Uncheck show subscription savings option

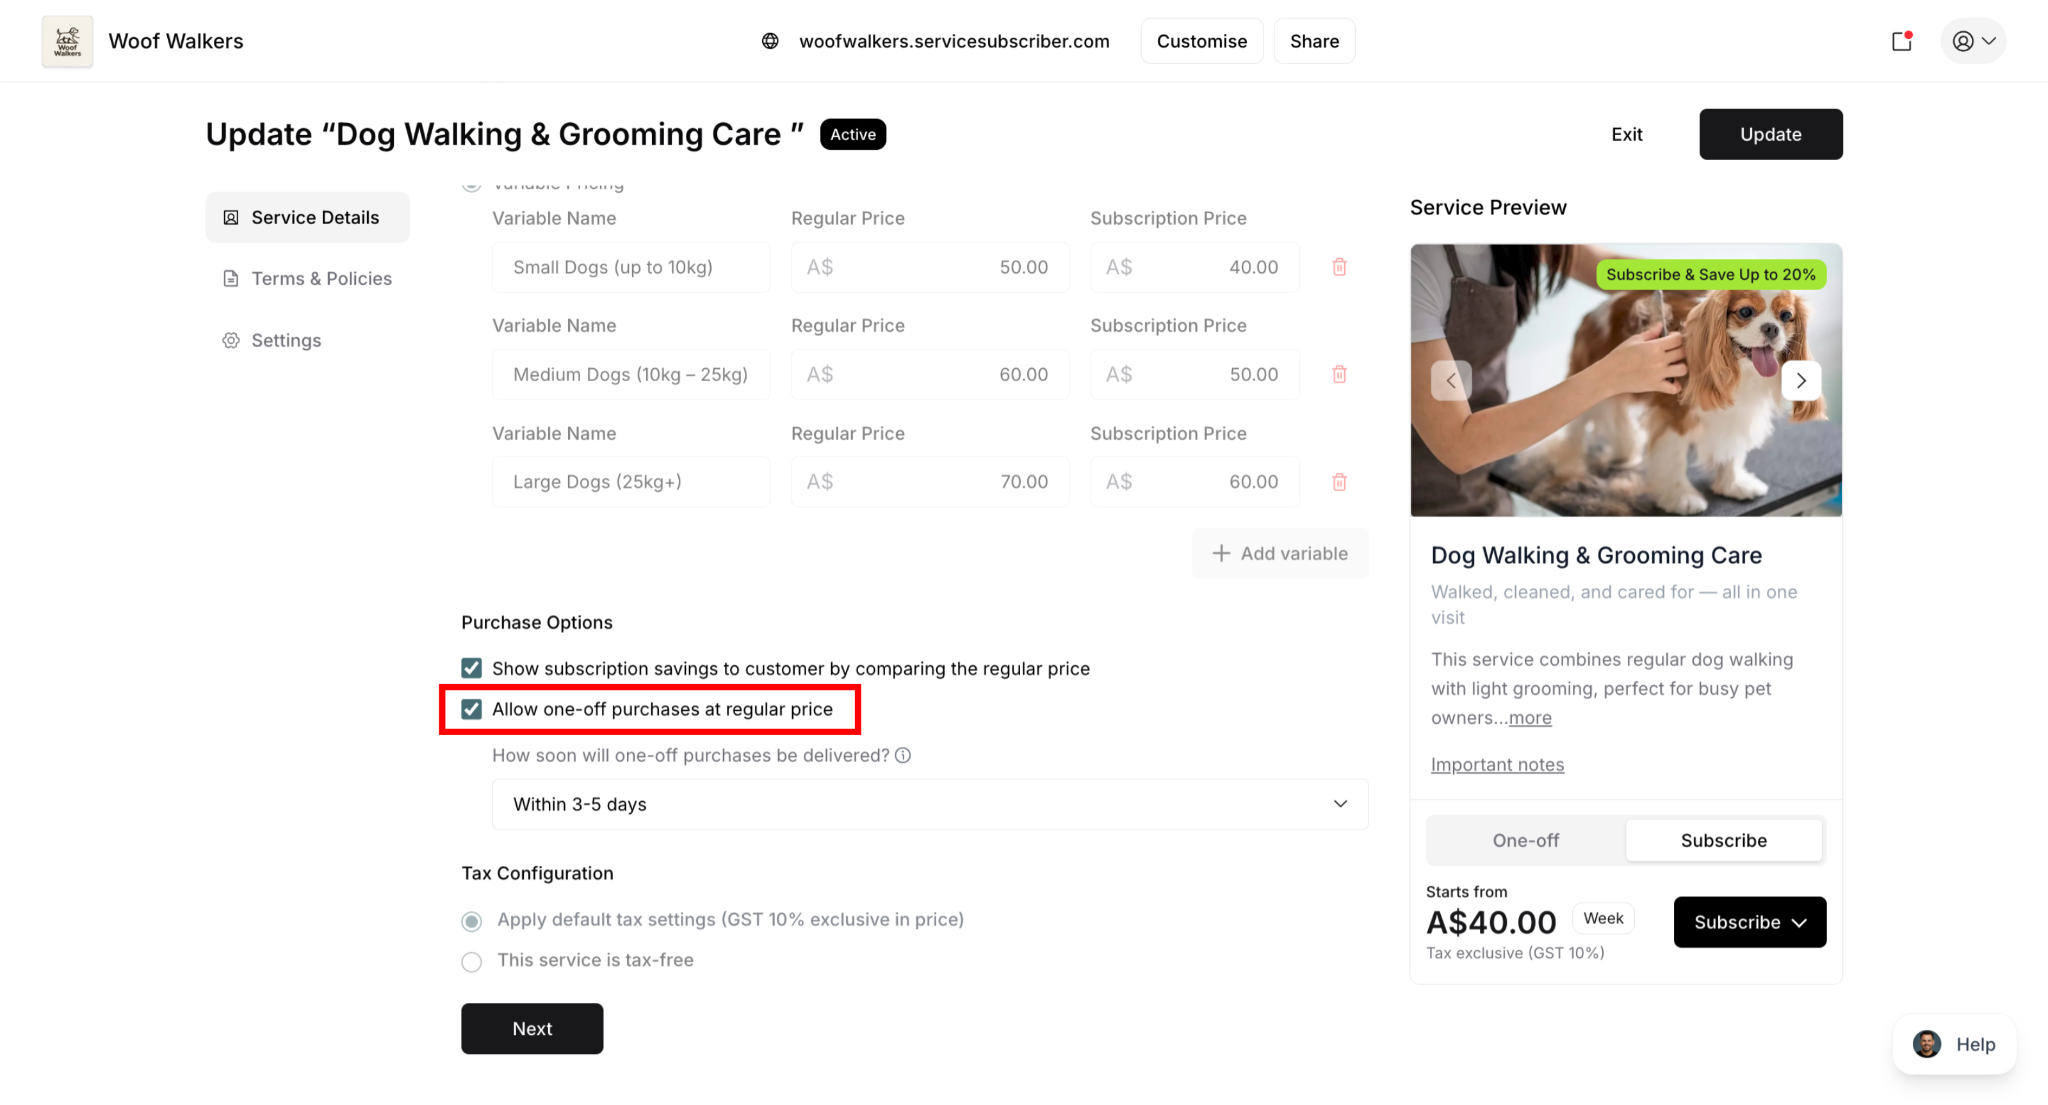pyautogui.click(x=472, y=668)
